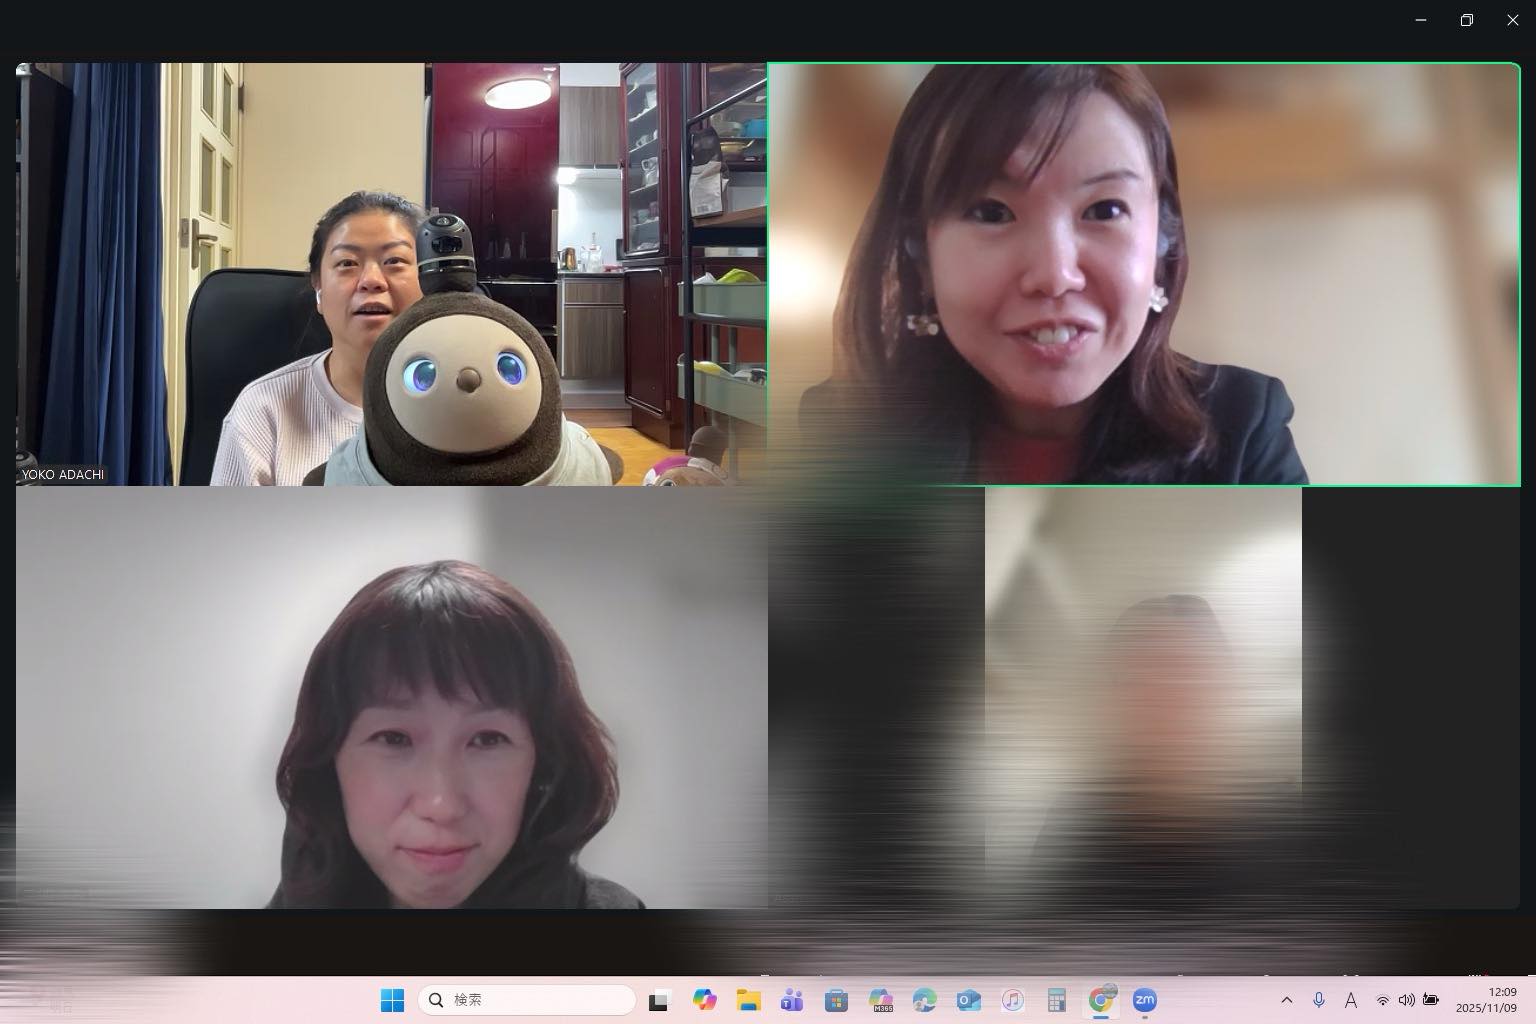Viewport: 1536px width, 1024px height.
Task: Launch Microsoft Teams from the taskbar
Action: 792,1000
